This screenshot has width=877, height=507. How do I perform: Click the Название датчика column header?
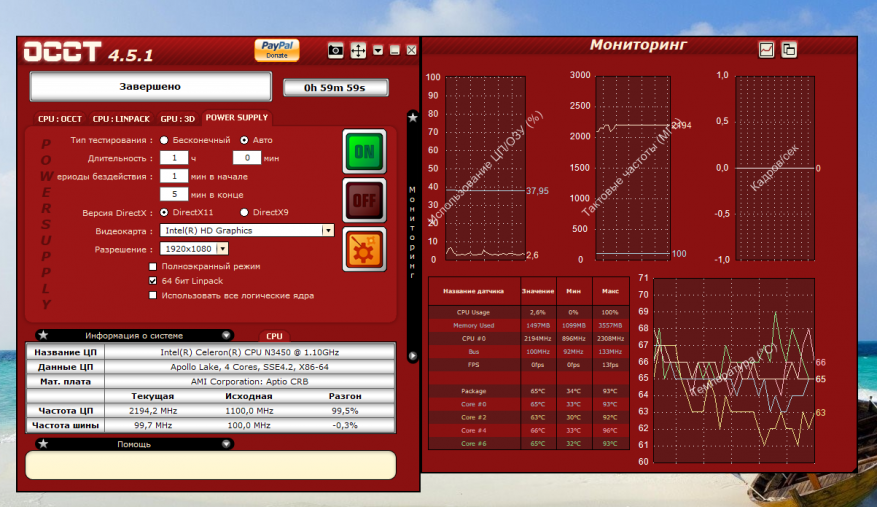pyautogui.click(x=474, y=291)
